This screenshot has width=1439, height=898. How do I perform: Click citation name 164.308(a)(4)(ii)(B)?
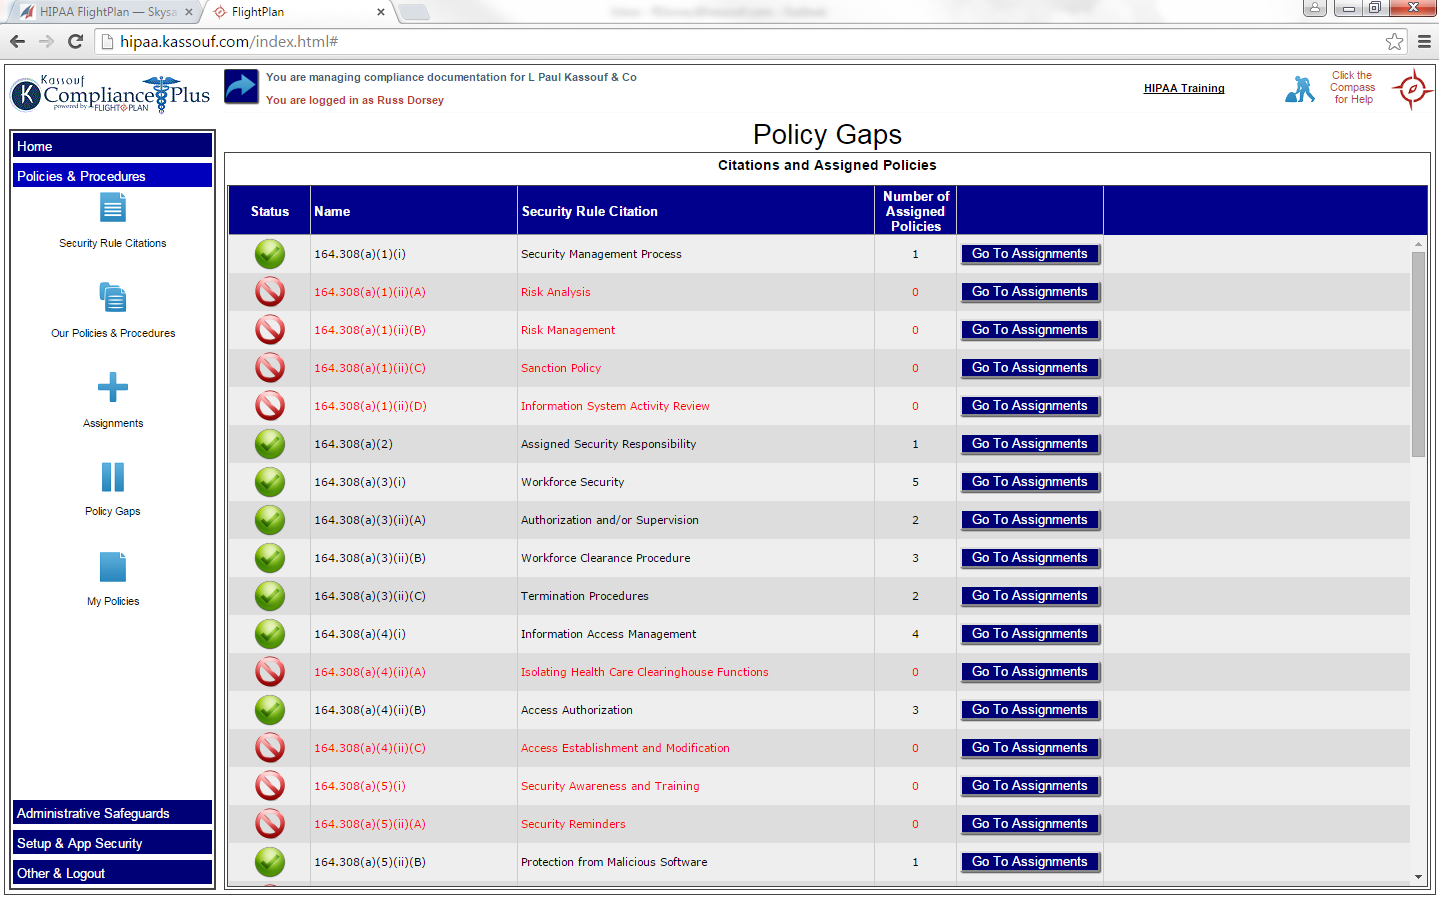coord(370,710)
